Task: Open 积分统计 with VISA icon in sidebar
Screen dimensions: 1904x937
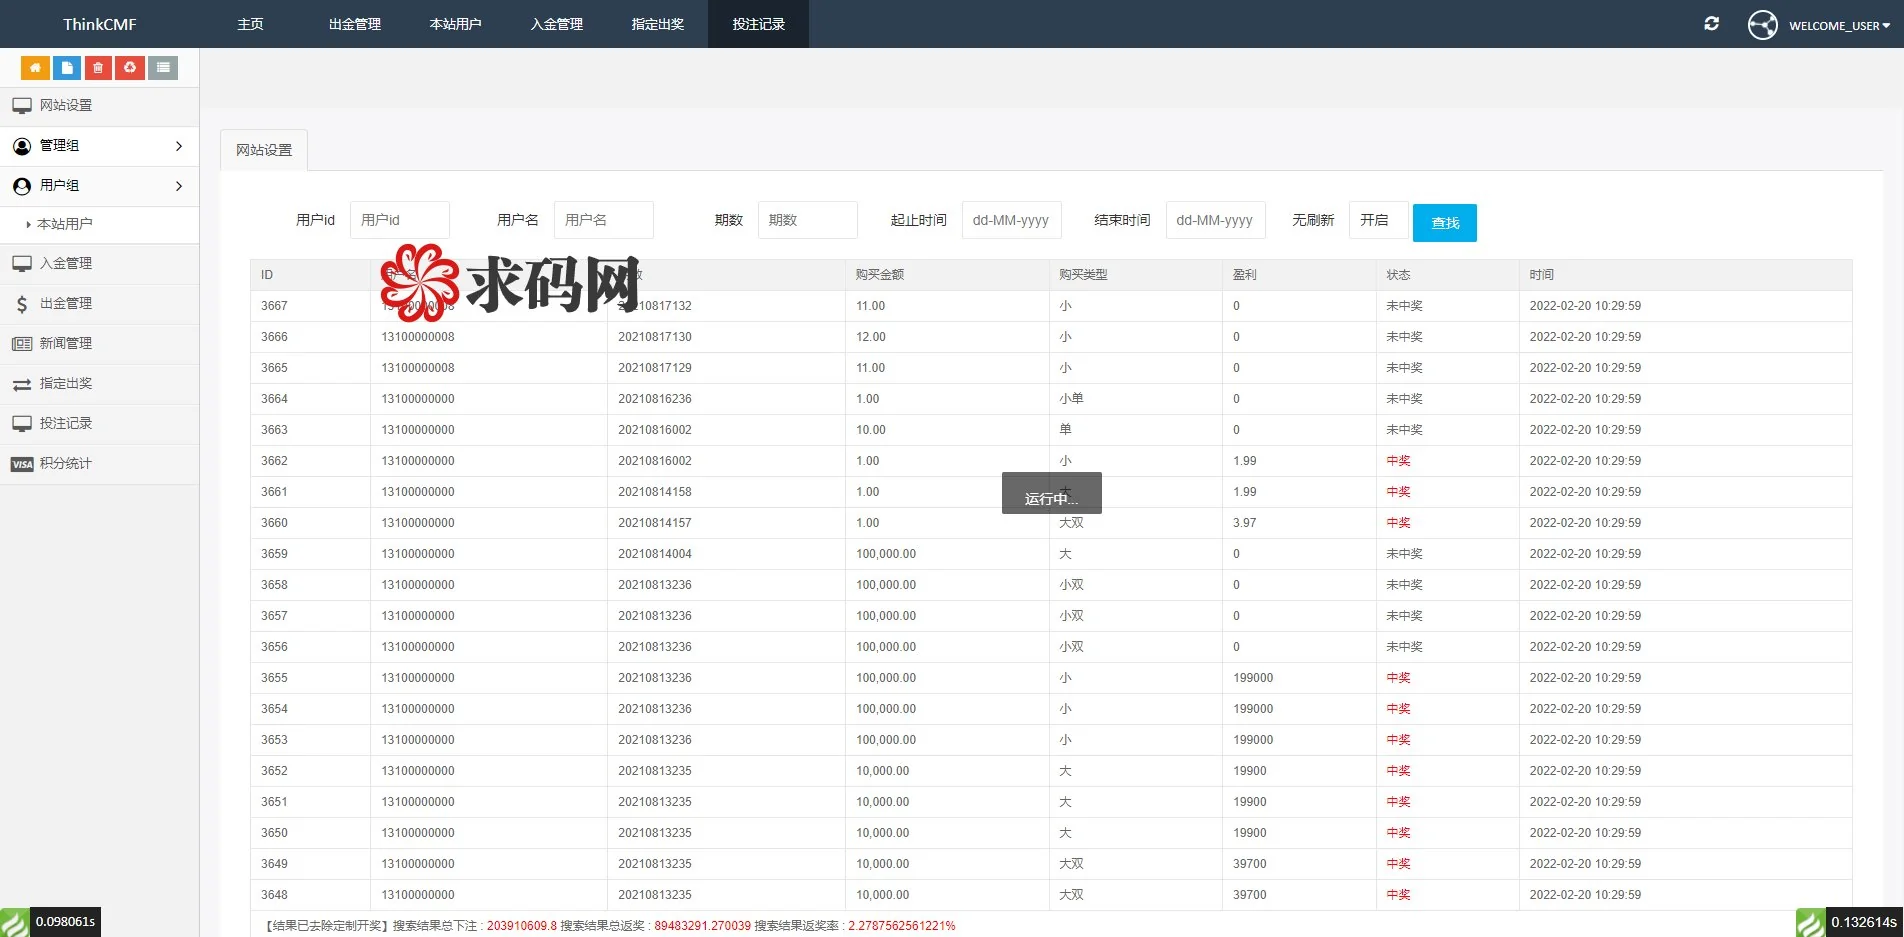Action: pos(66,464)
